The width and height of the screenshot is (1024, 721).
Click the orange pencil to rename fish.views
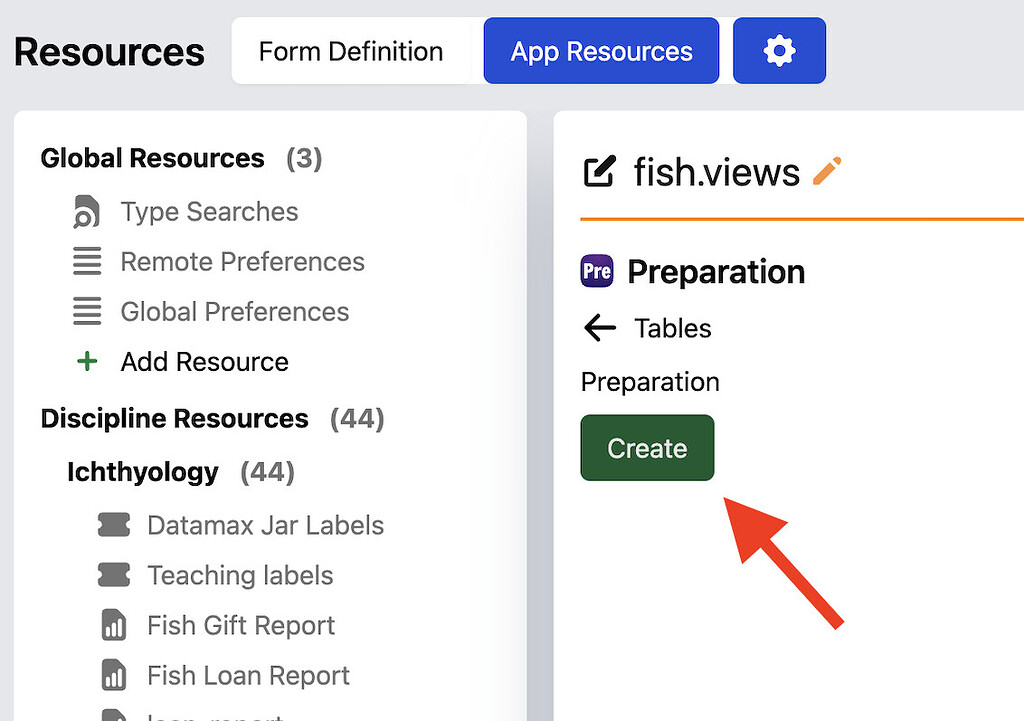827,170
